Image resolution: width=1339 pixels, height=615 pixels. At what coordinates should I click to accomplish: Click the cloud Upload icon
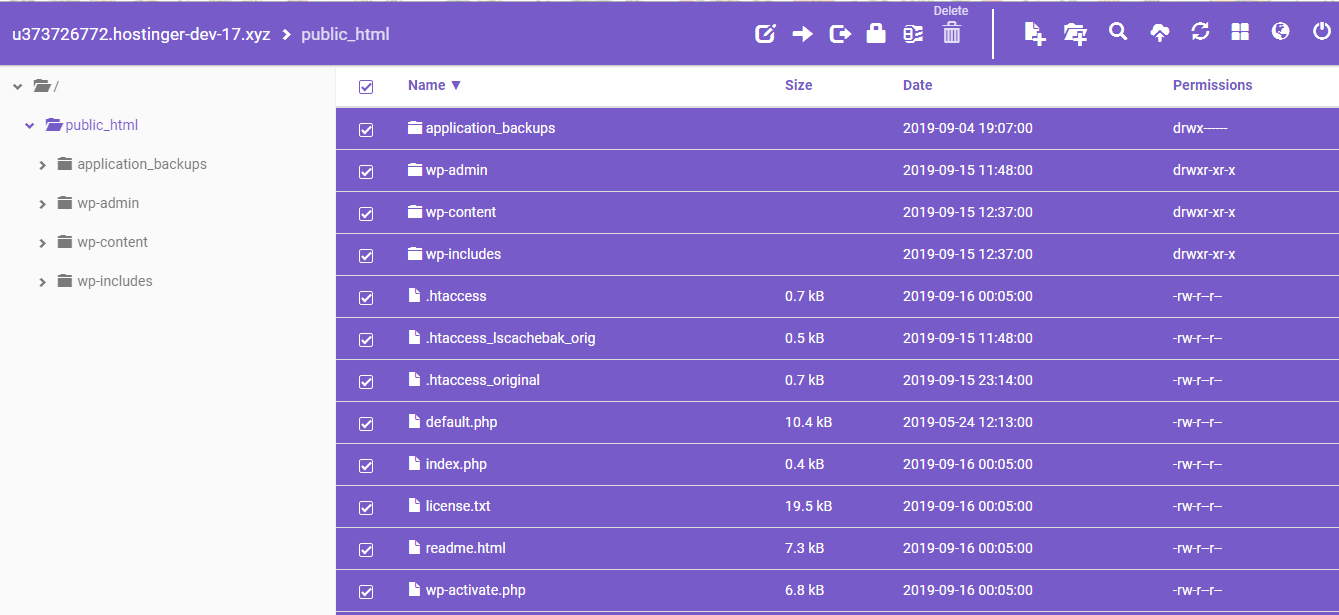pos(1159,33)
